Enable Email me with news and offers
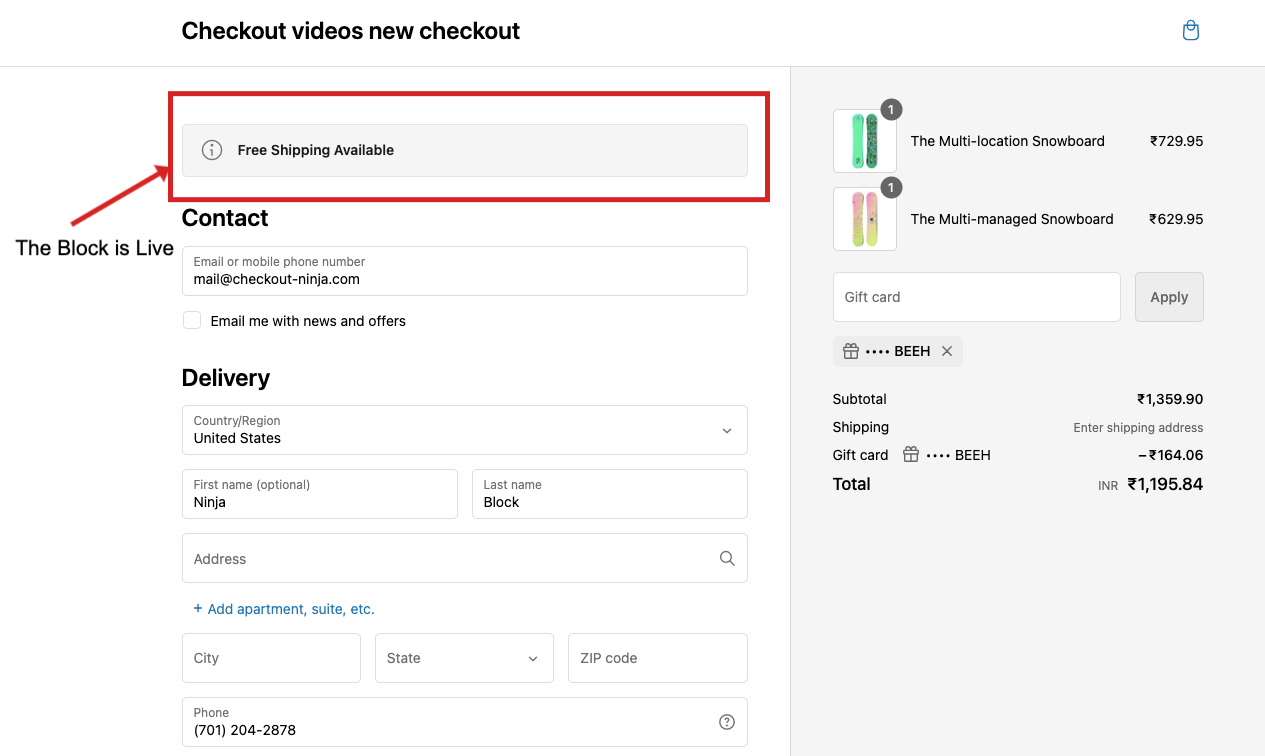The width and height of the screenshot is (1265, 756). 192,321
